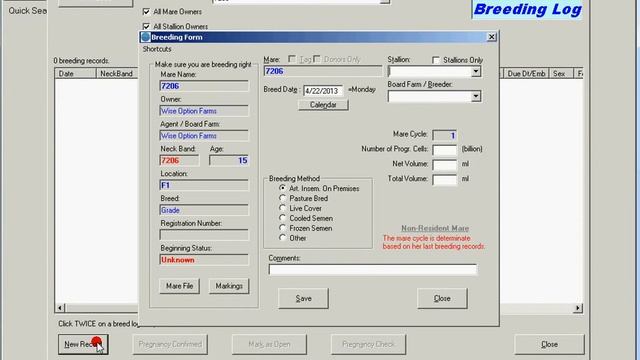Select Art. Insem. On Premises method

(x=282, y=188)
